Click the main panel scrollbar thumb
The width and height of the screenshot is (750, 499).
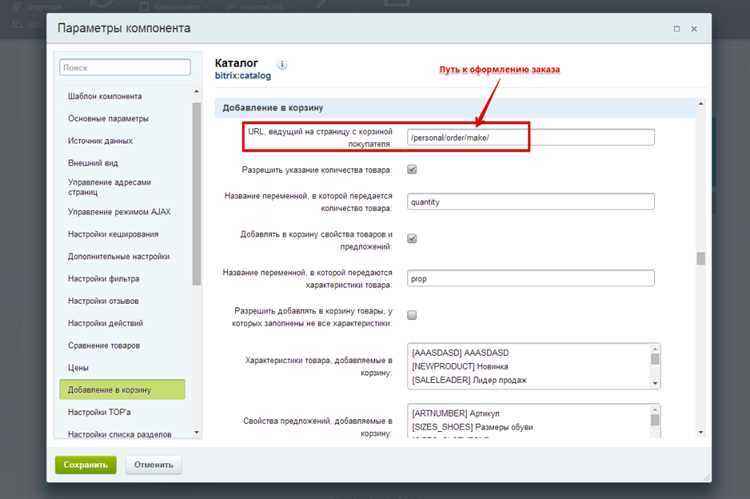[701, 259]
